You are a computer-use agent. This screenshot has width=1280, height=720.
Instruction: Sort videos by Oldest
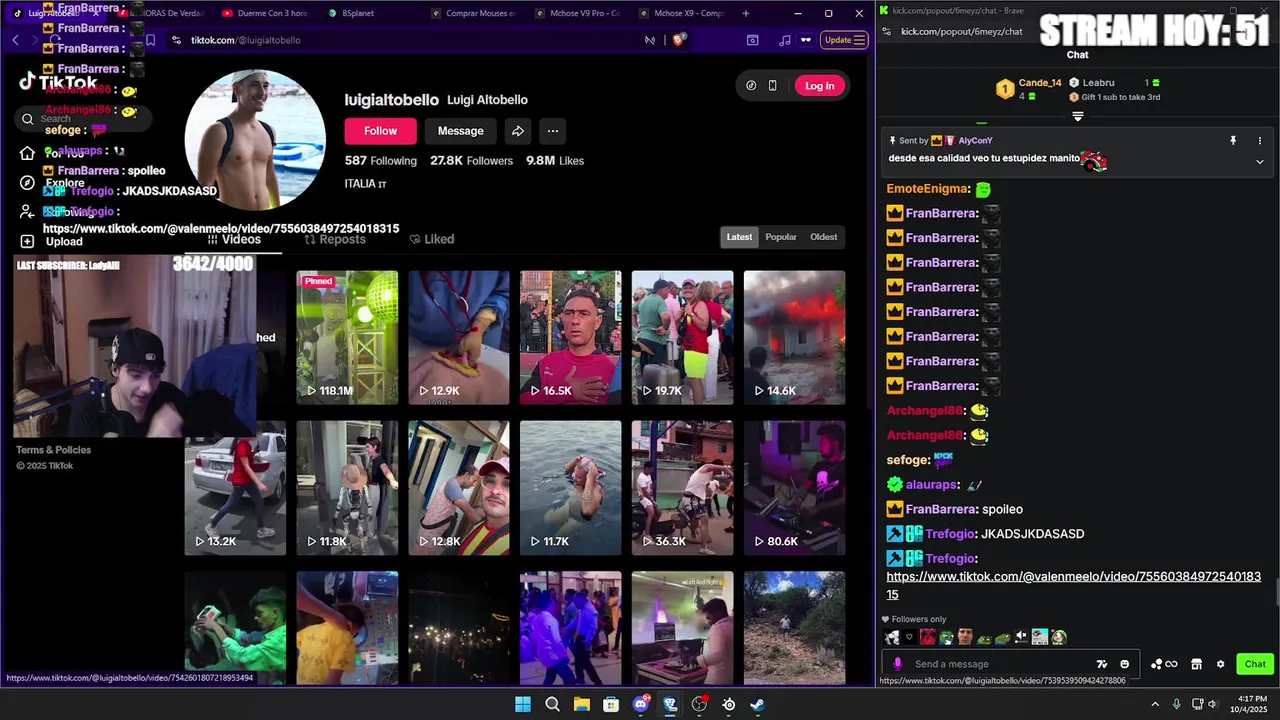(x=824, y=237)
